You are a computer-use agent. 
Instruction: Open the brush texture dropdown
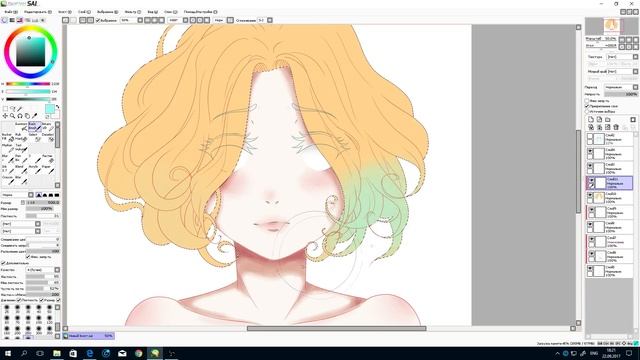click(x=21, y=231)
